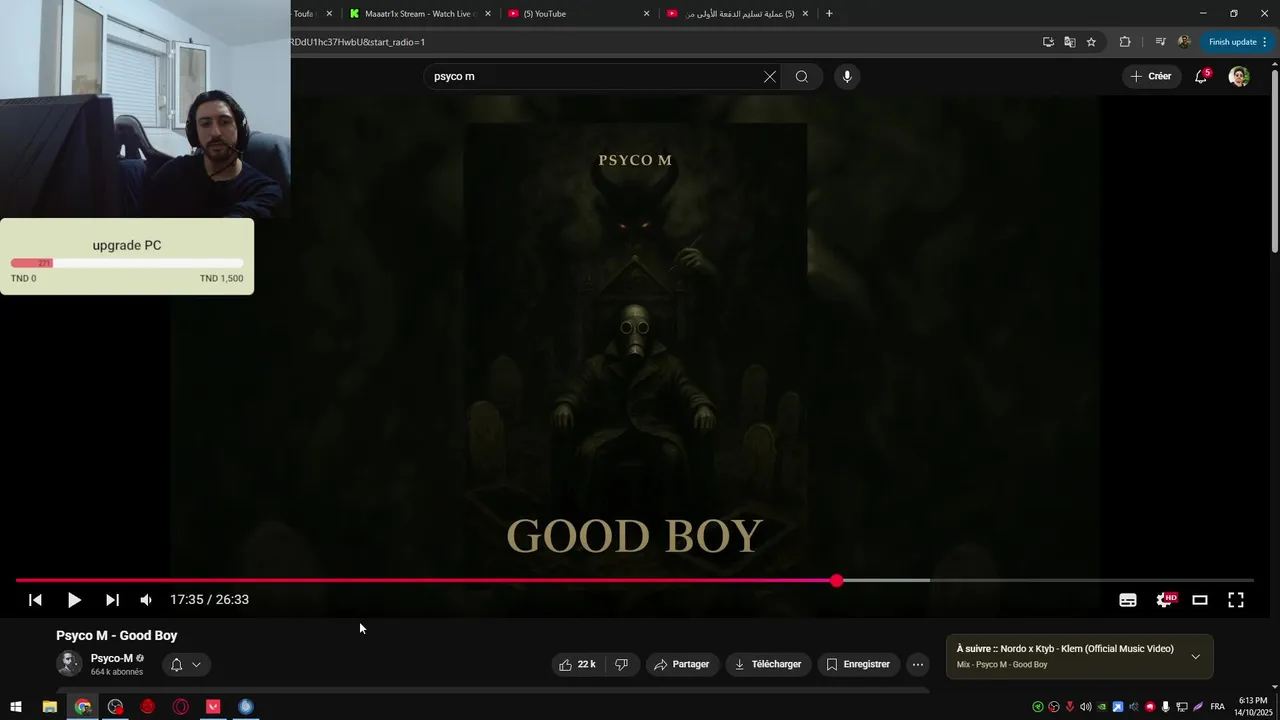Screen dimensions: 1280x720
Task: Click the Chrome taskbar icon
Action: pos(83,707)
